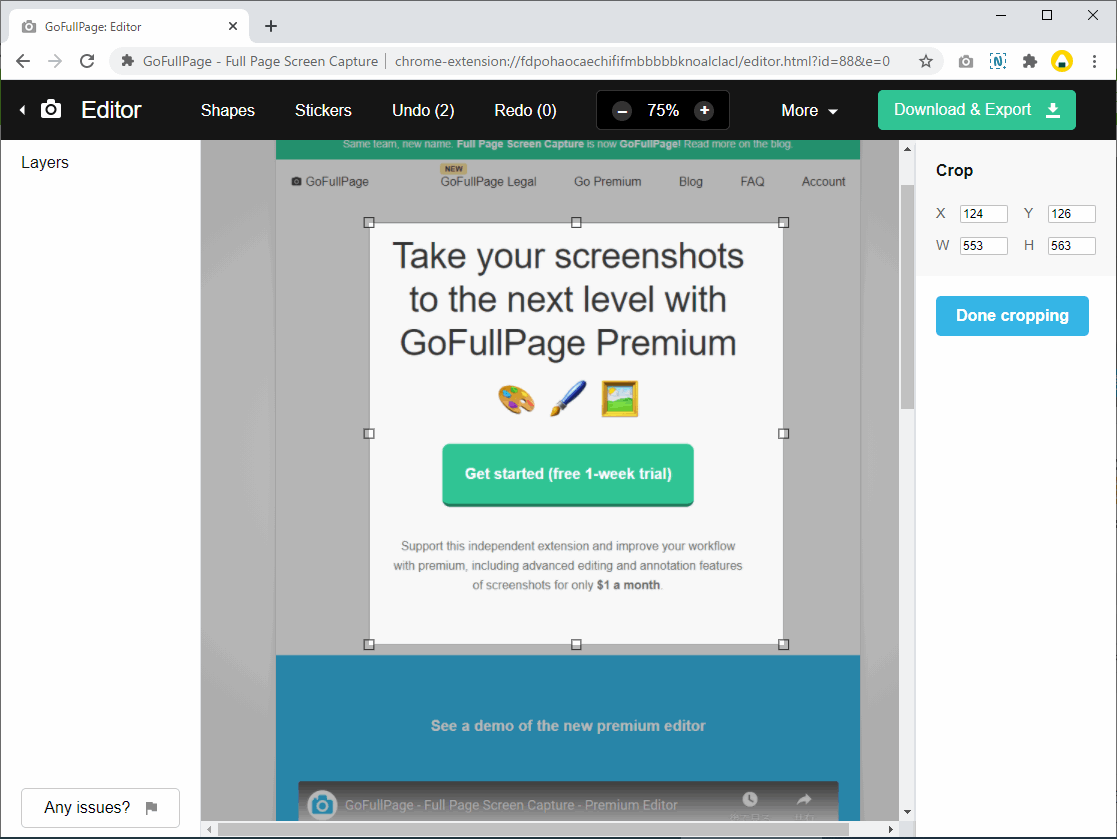Click the painter's palette emoji
The image size is (1117, 839).
516,399
